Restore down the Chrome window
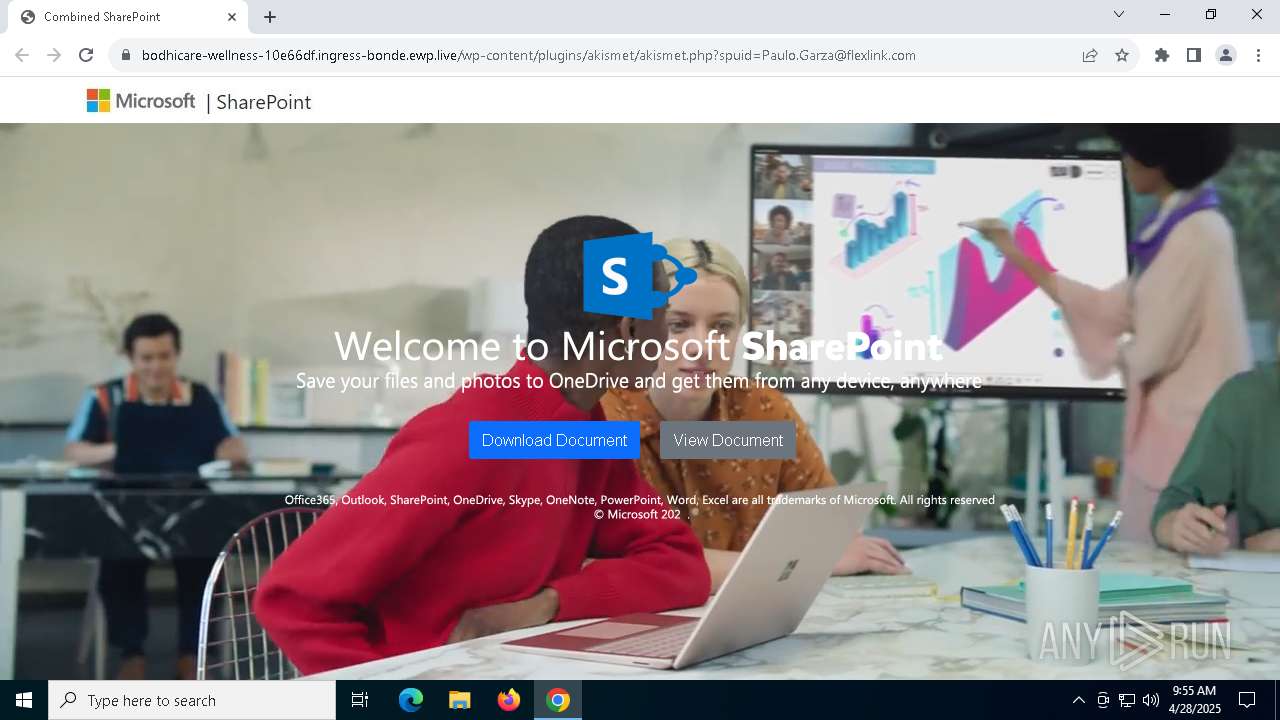The image size is (1280, 720). [x=1211, y=14]
